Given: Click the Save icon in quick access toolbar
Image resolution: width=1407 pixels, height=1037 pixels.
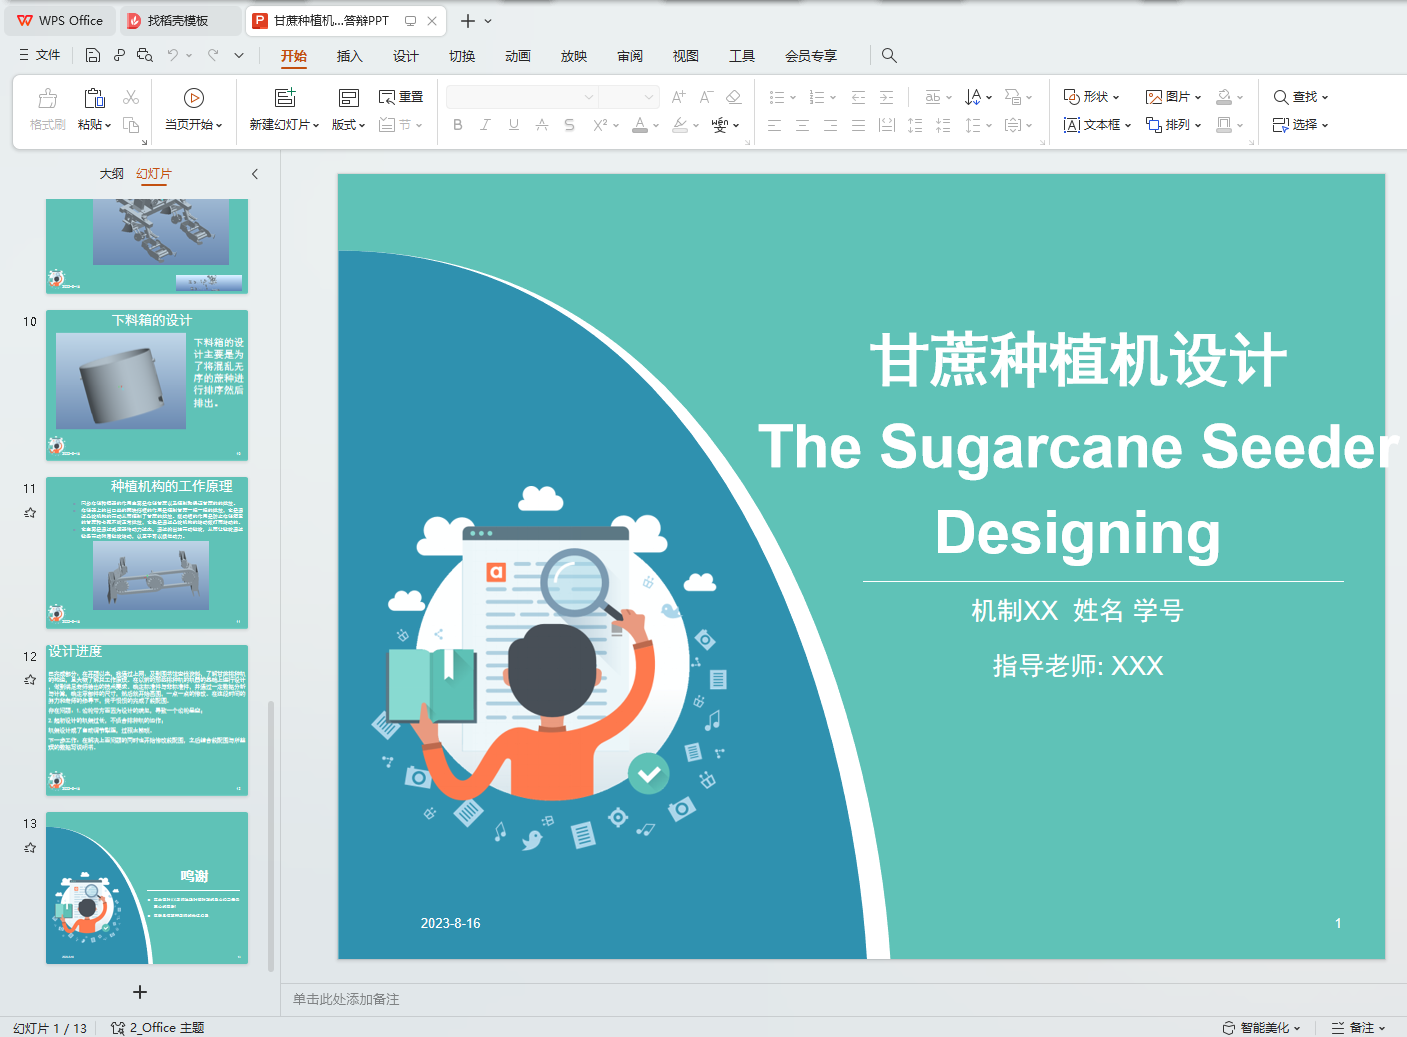Looking at the screenshot, I should [x=93, y=55].
